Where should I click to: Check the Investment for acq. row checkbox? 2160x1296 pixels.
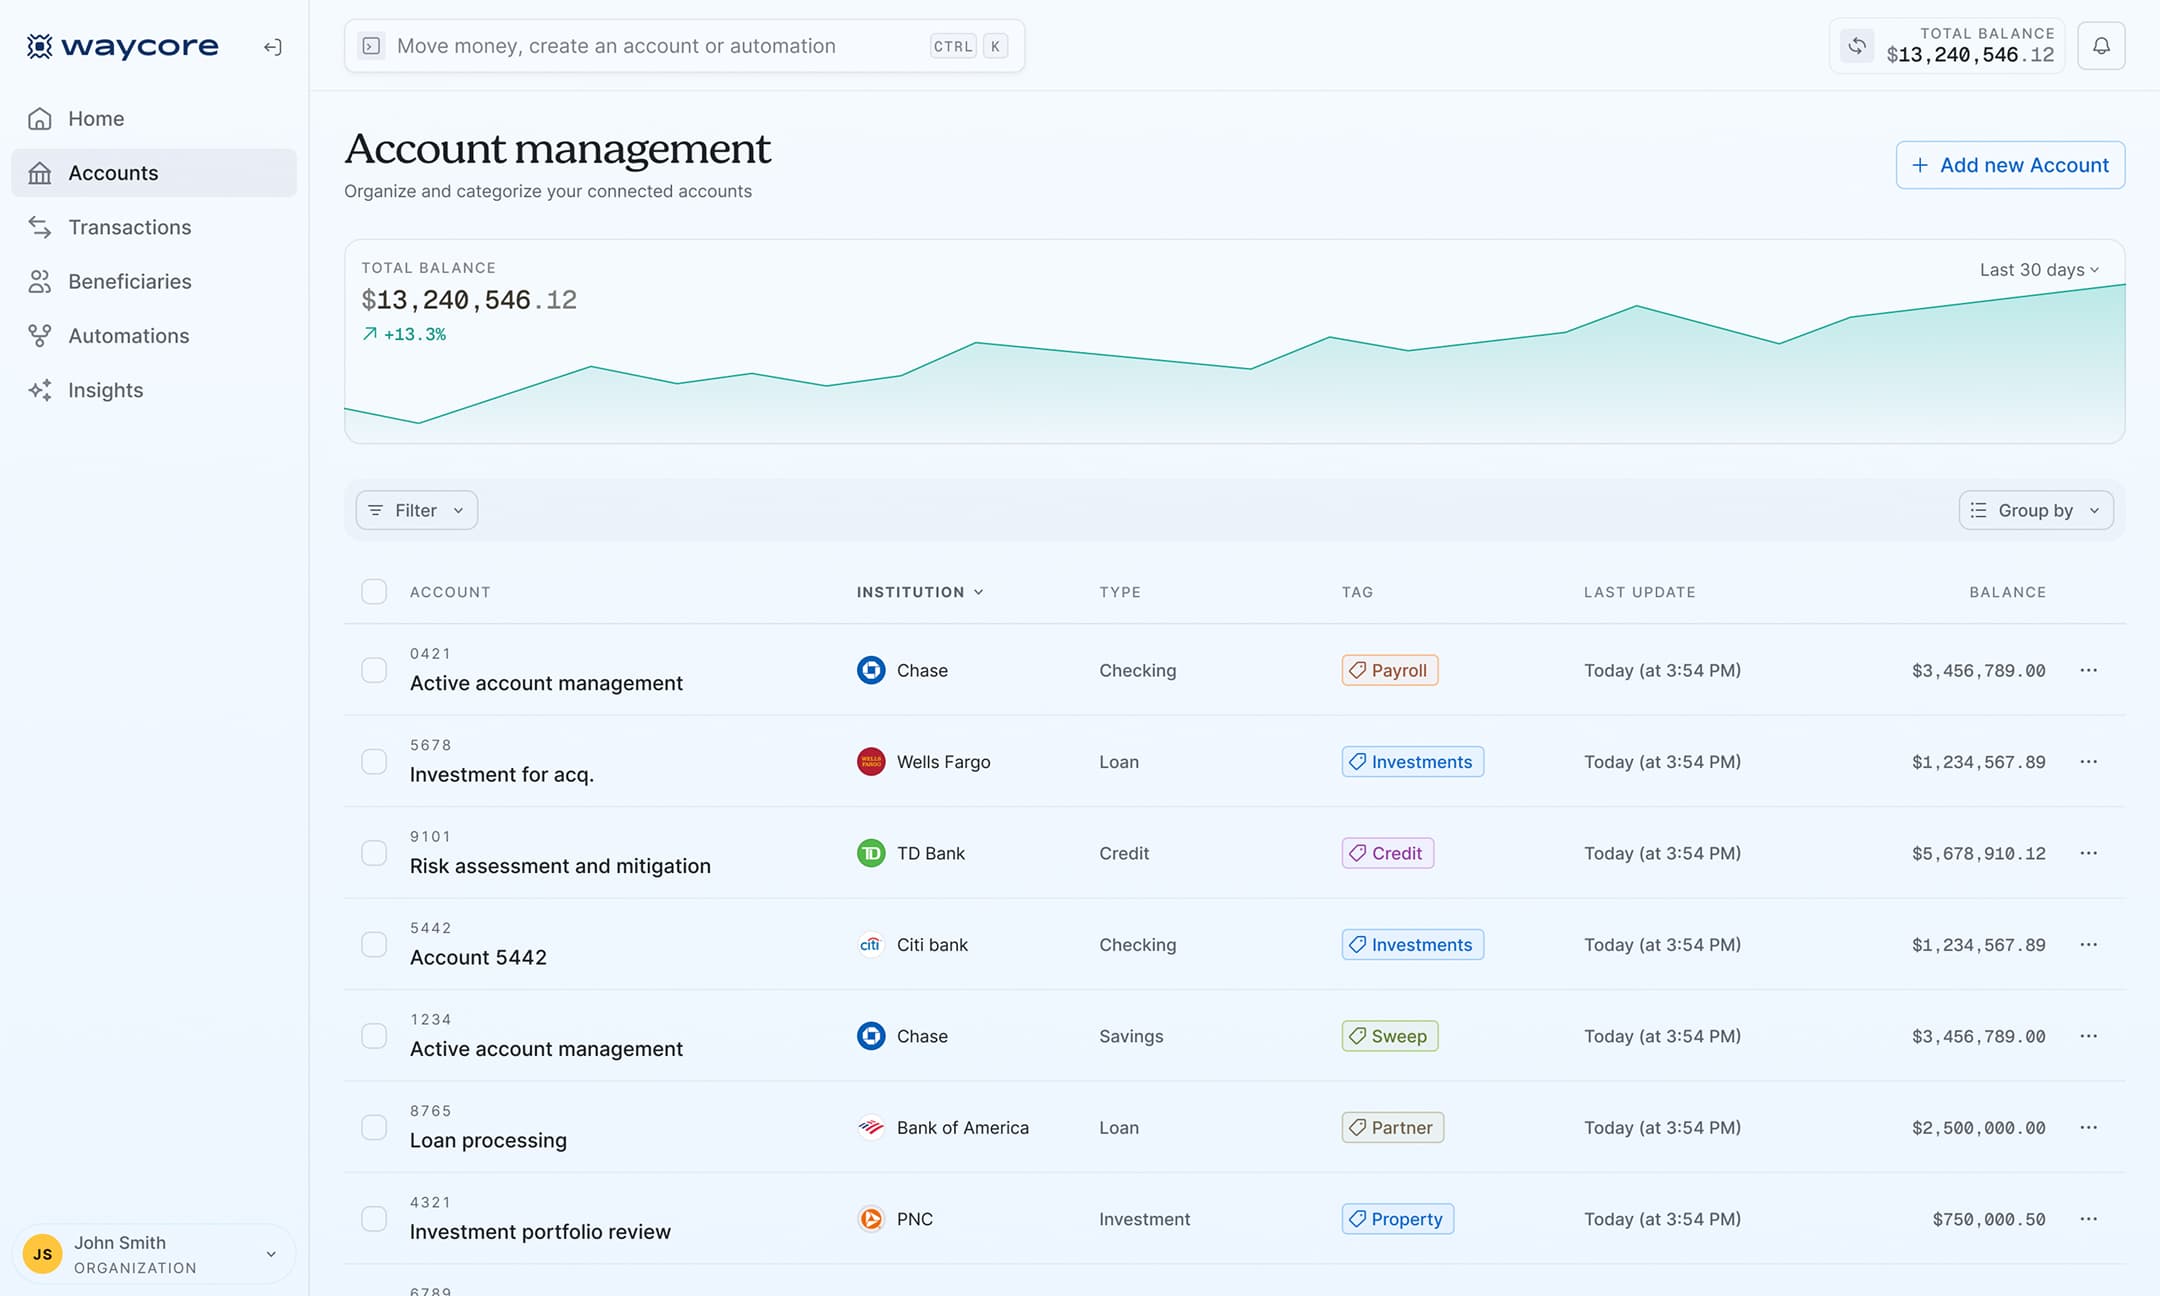point(373,761)
